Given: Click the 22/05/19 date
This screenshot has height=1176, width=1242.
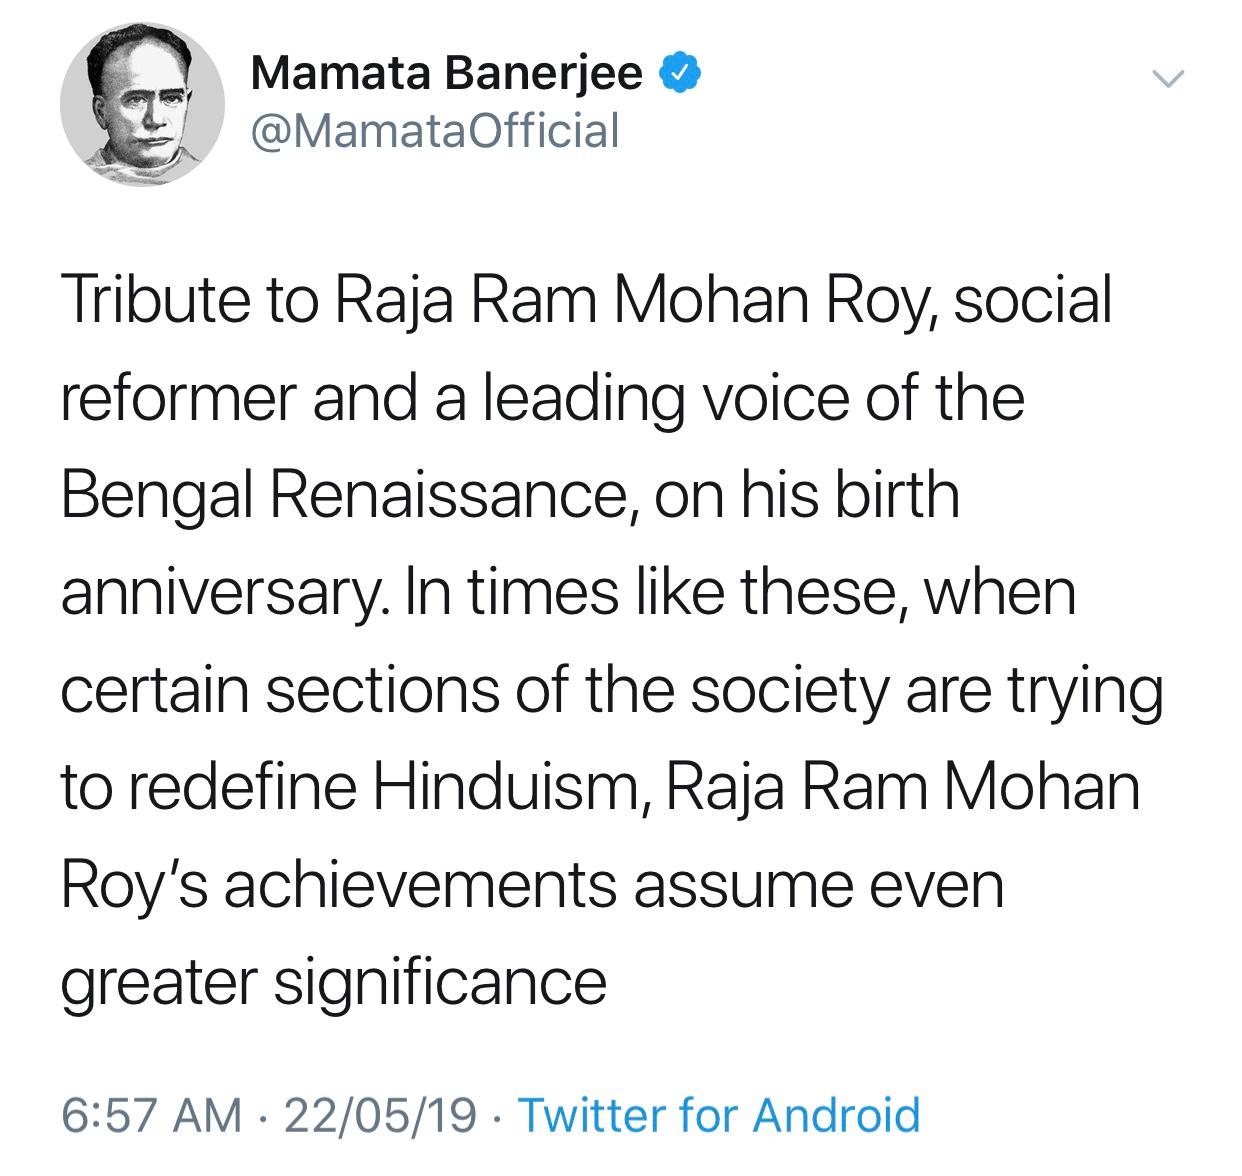Looking at the screenshot, I should (x=380, y=1115).
